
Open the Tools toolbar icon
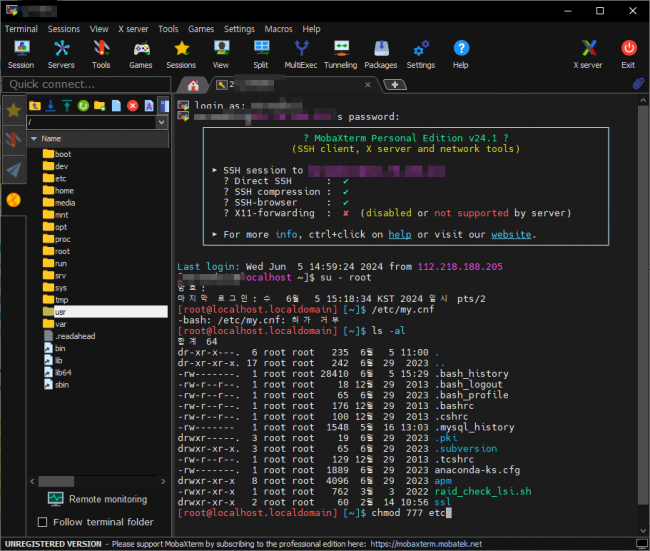click(x=101, y=54)
